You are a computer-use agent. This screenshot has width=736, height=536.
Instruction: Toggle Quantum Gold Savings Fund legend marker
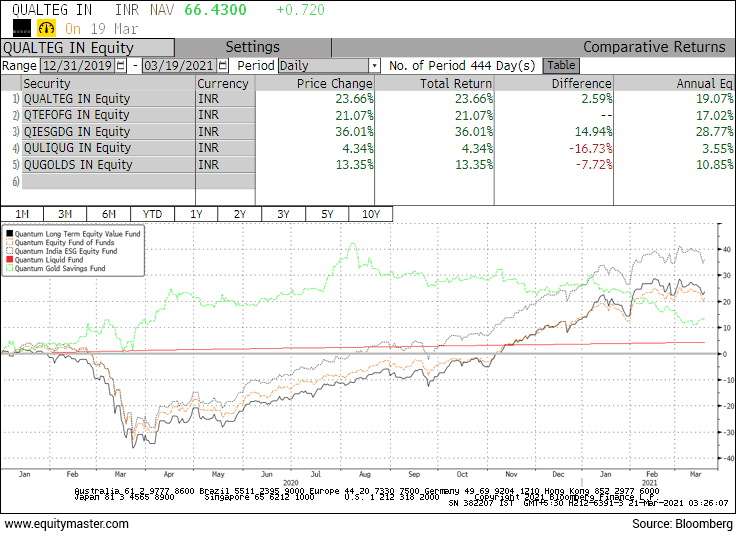click(10, 268)
